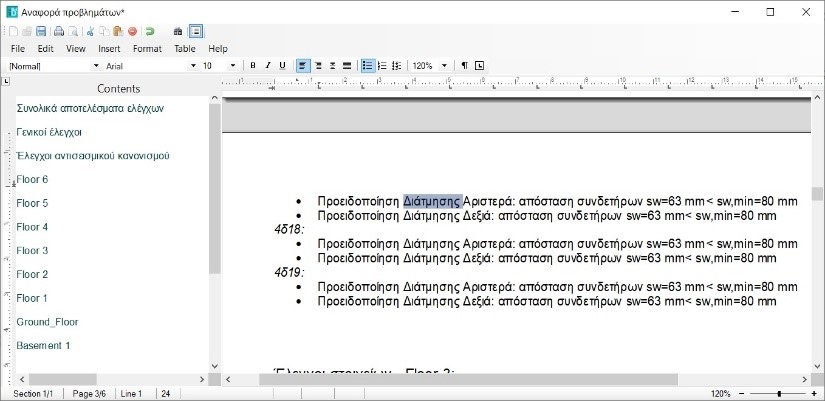This screenshot has width=825, height=401.
Task: Click the zoom in plus button
Action: [x=813, y=394]
